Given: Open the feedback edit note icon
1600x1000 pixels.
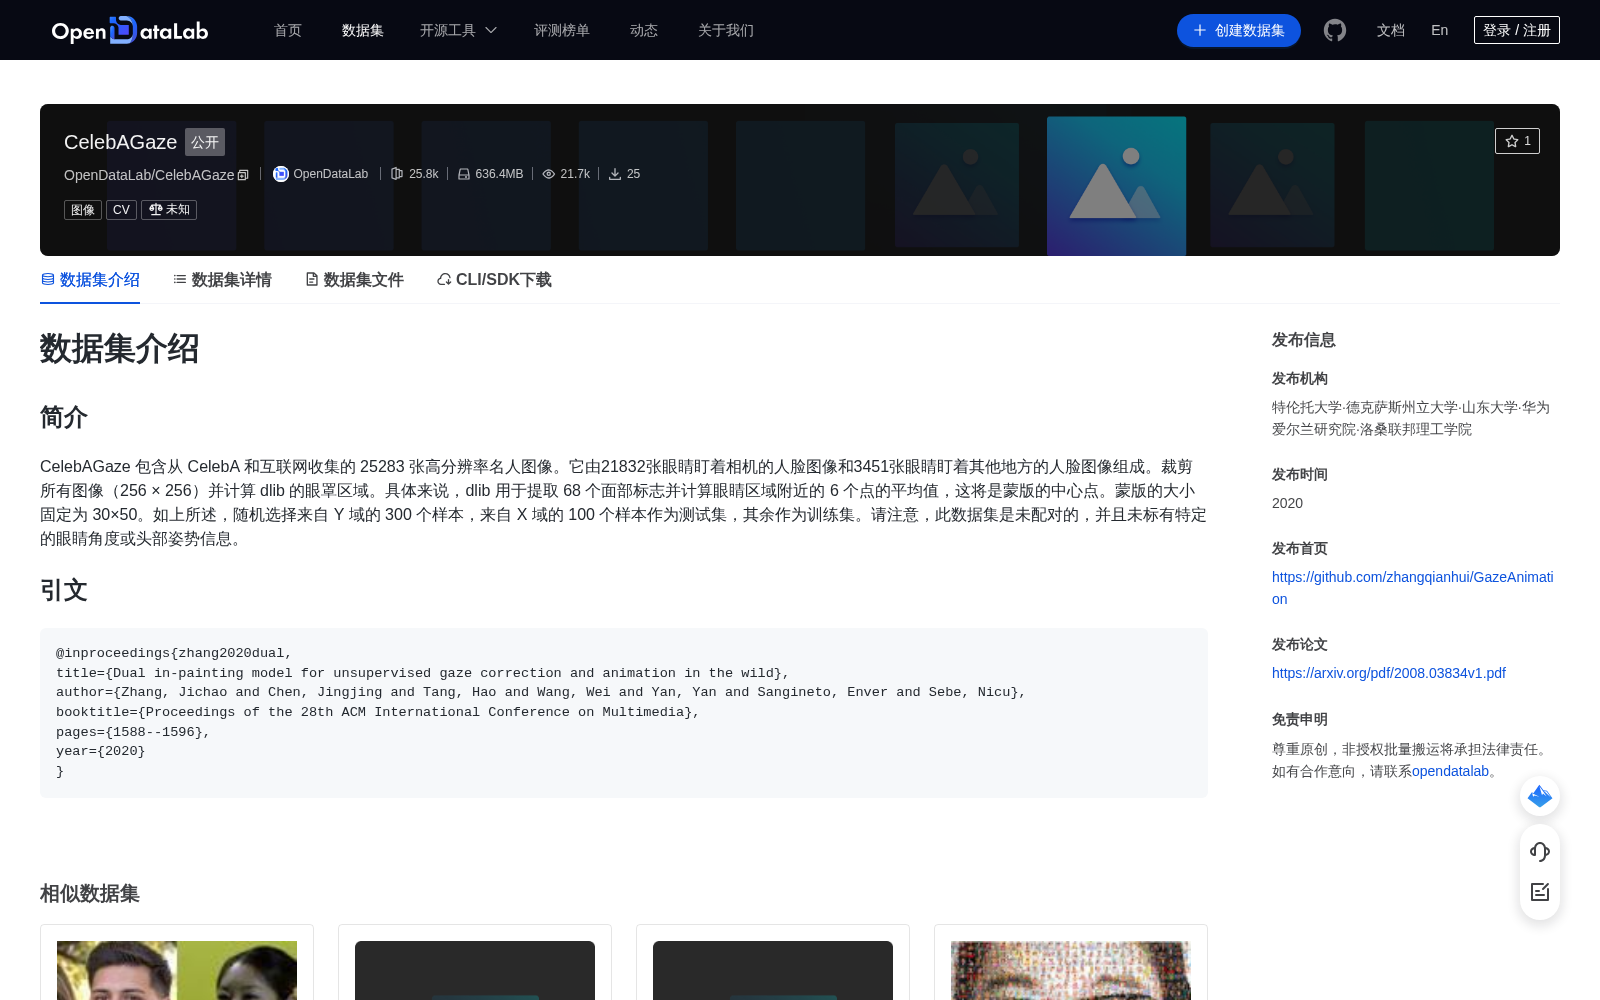Looking at the screenshot, I should [1540, 892].
